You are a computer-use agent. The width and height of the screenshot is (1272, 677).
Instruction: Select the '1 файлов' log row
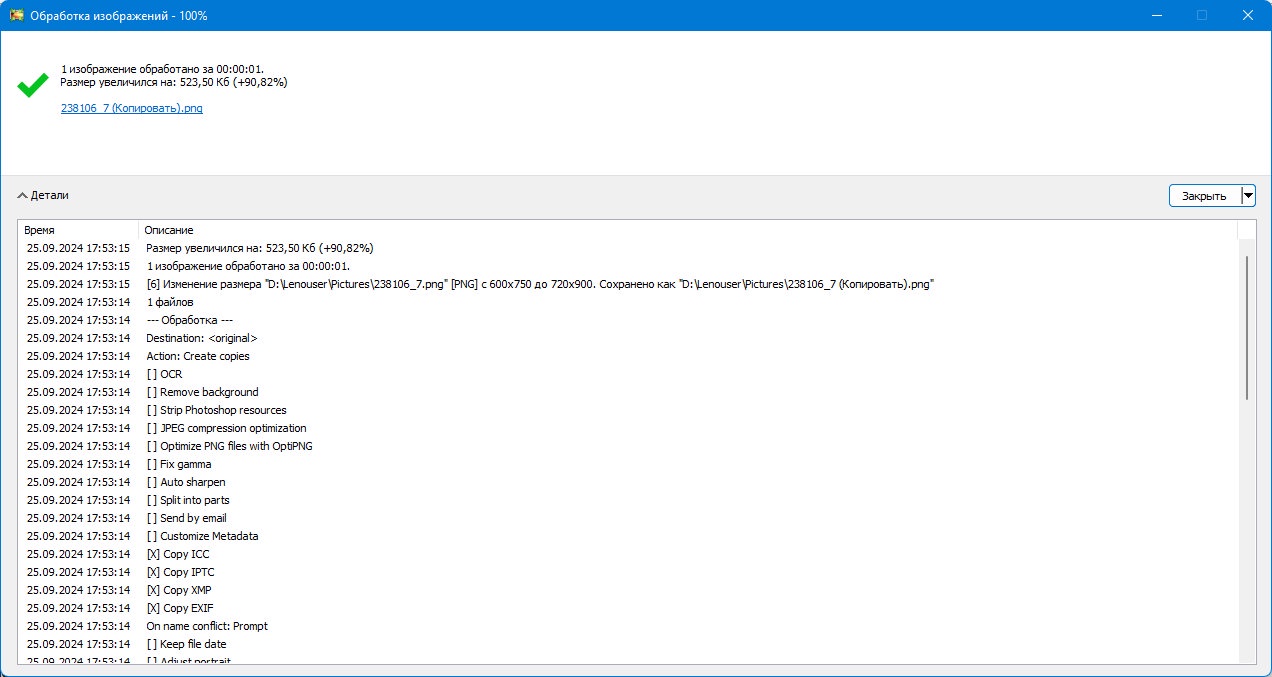tap(628, 302)
